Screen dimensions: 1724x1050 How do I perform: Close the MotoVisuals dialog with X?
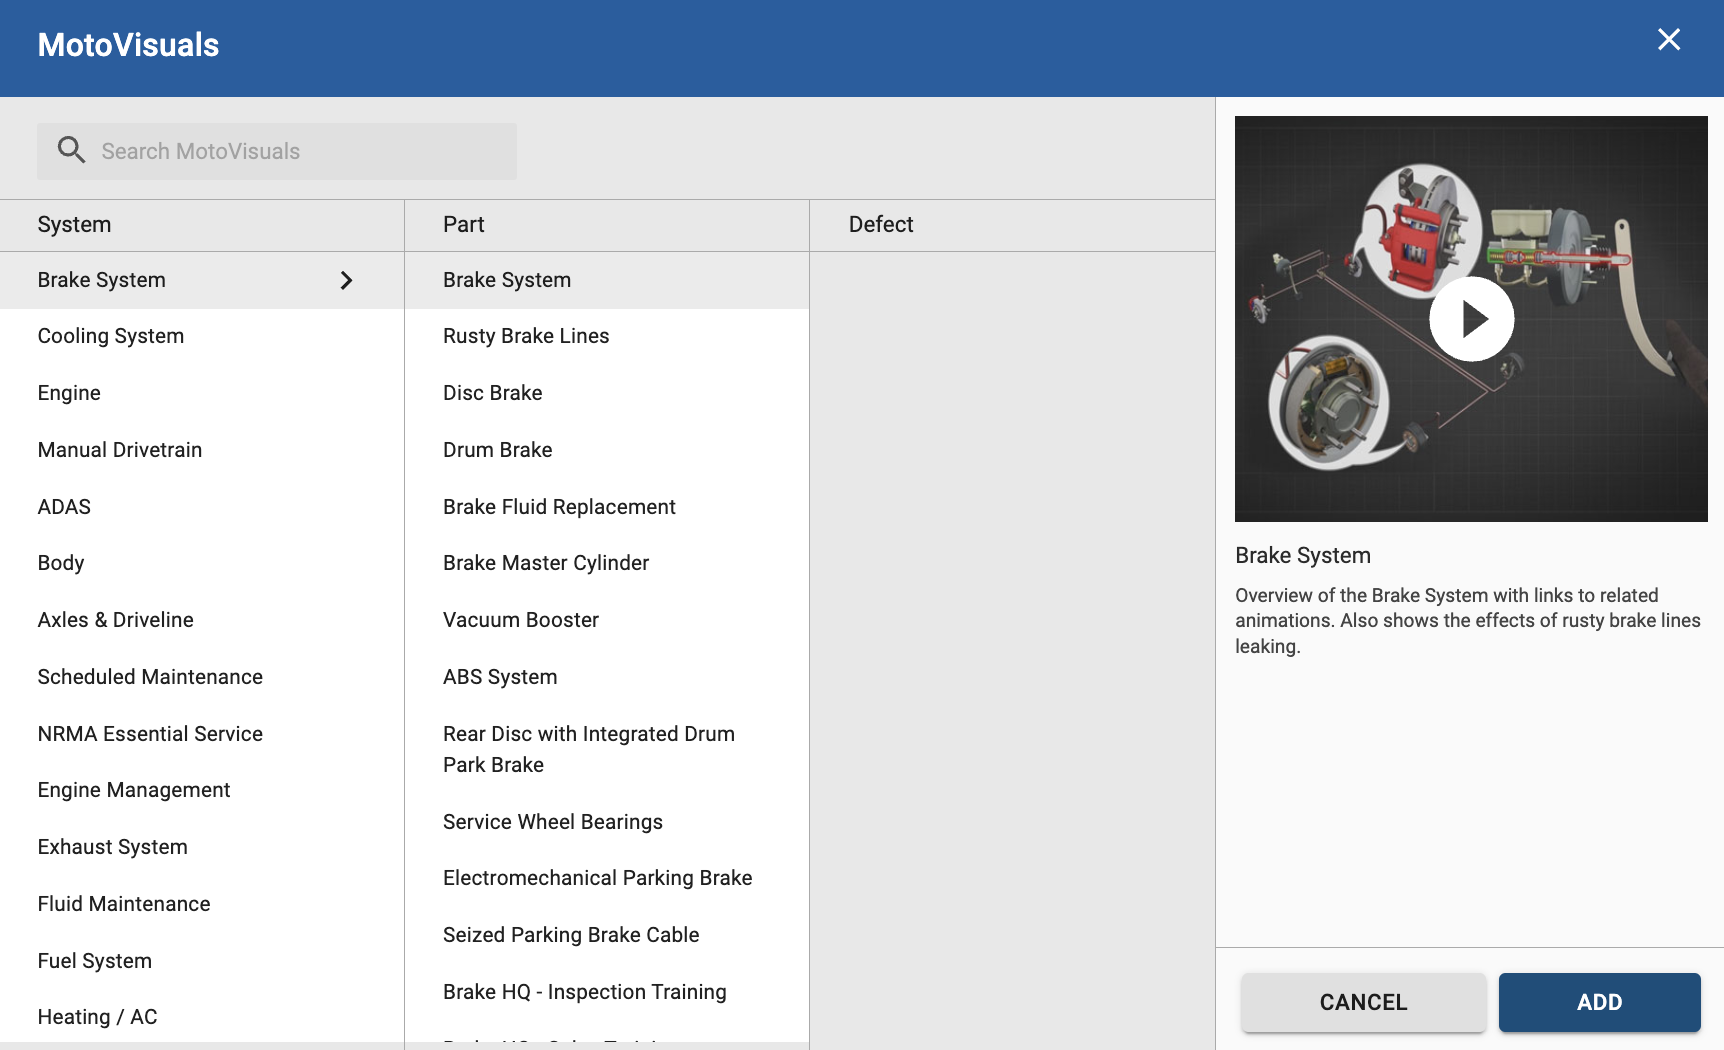coord(1668,39)
